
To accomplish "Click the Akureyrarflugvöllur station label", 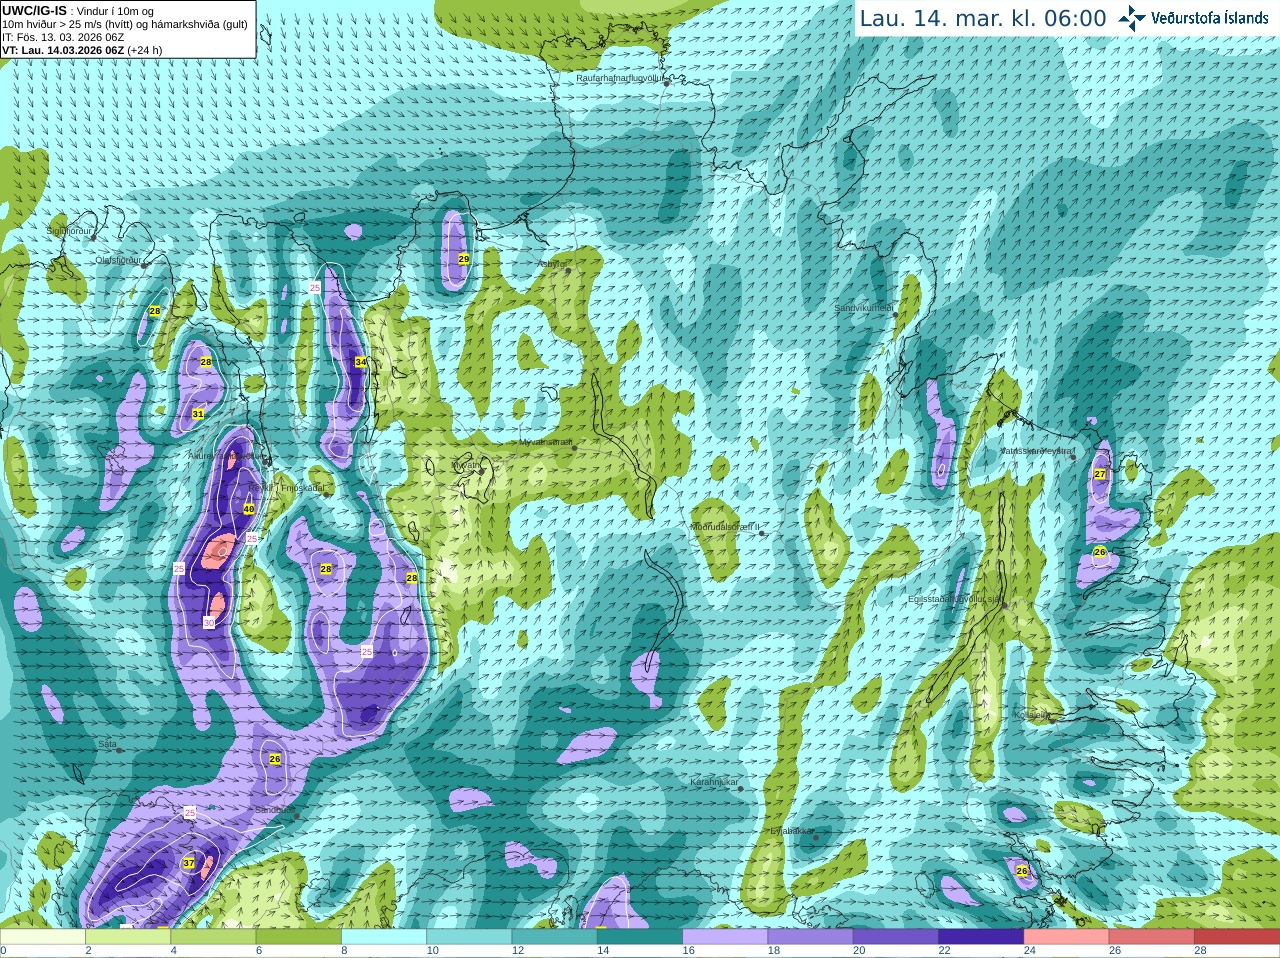I will point(226,456).
